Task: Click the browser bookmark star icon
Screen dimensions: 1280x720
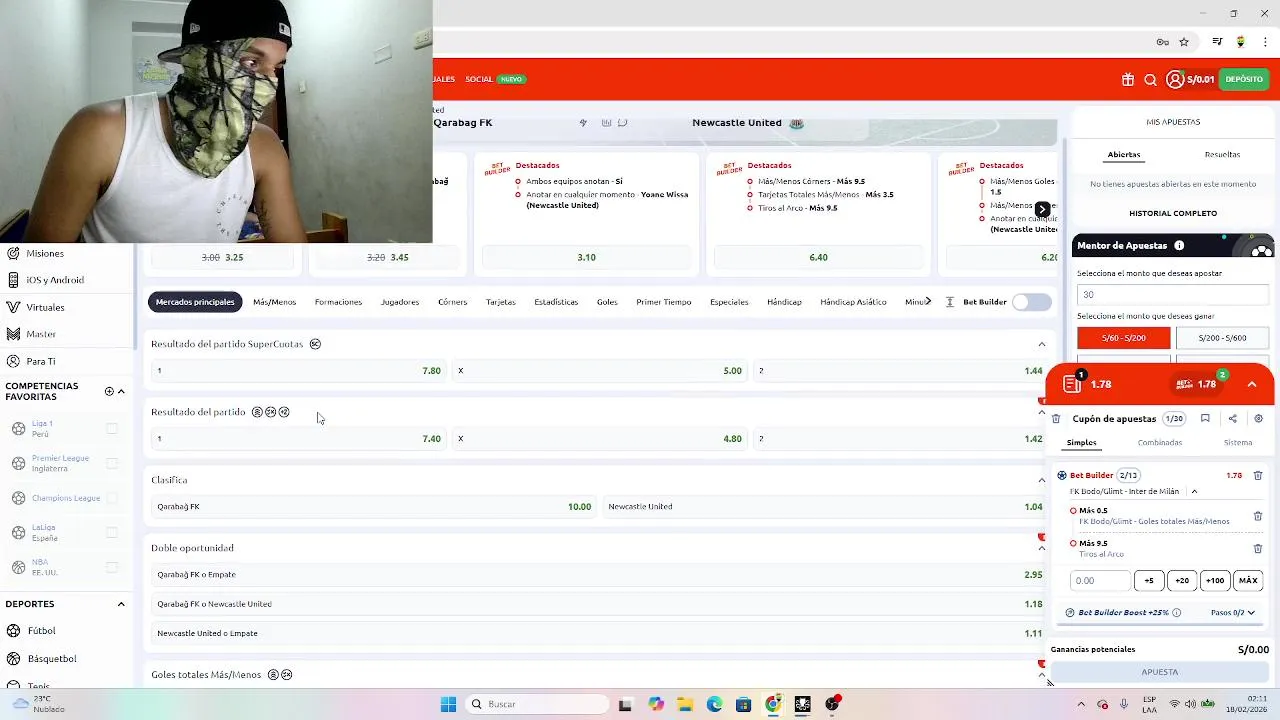Action: point(1184,42)
